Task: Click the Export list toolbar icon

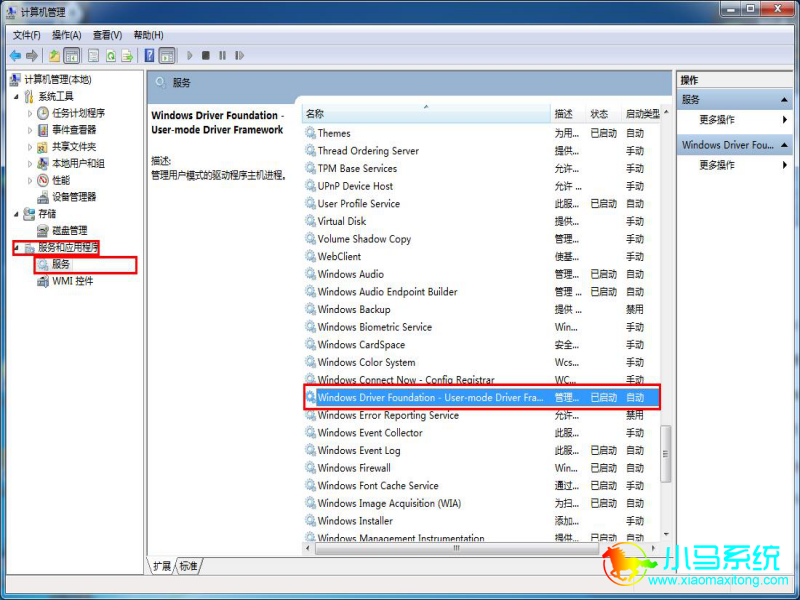Action: pyautogui.click(x=127, y=56)
